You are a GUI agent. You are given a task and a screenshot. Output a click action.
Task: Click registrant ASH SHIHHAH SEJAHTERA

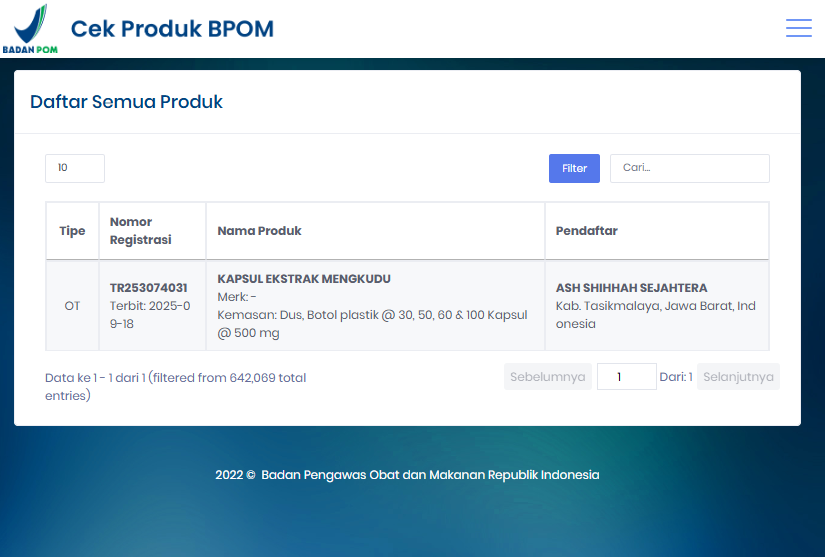(631, 288)
